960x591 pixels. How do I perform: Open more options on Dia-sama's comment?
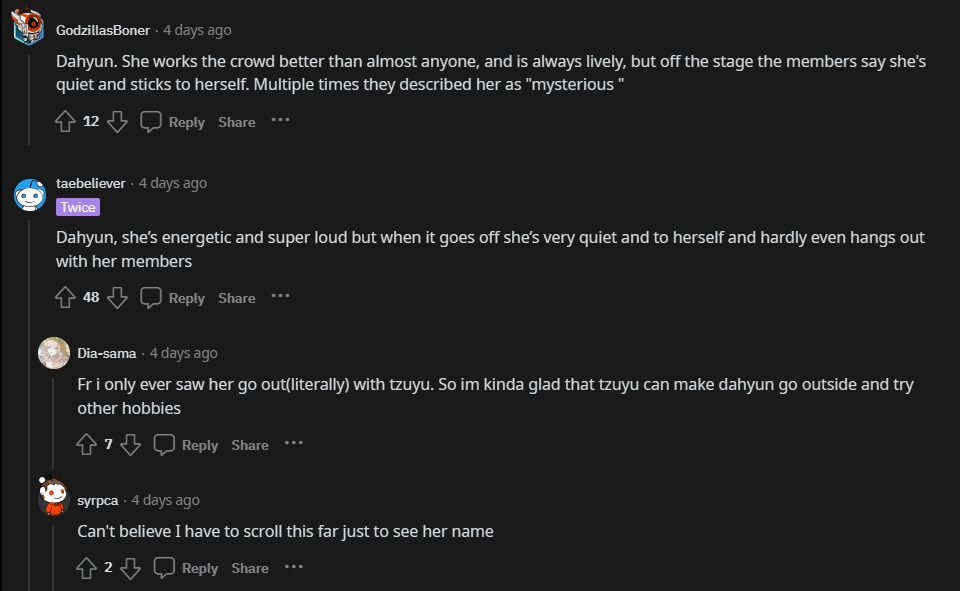click(x=293, y=444)
